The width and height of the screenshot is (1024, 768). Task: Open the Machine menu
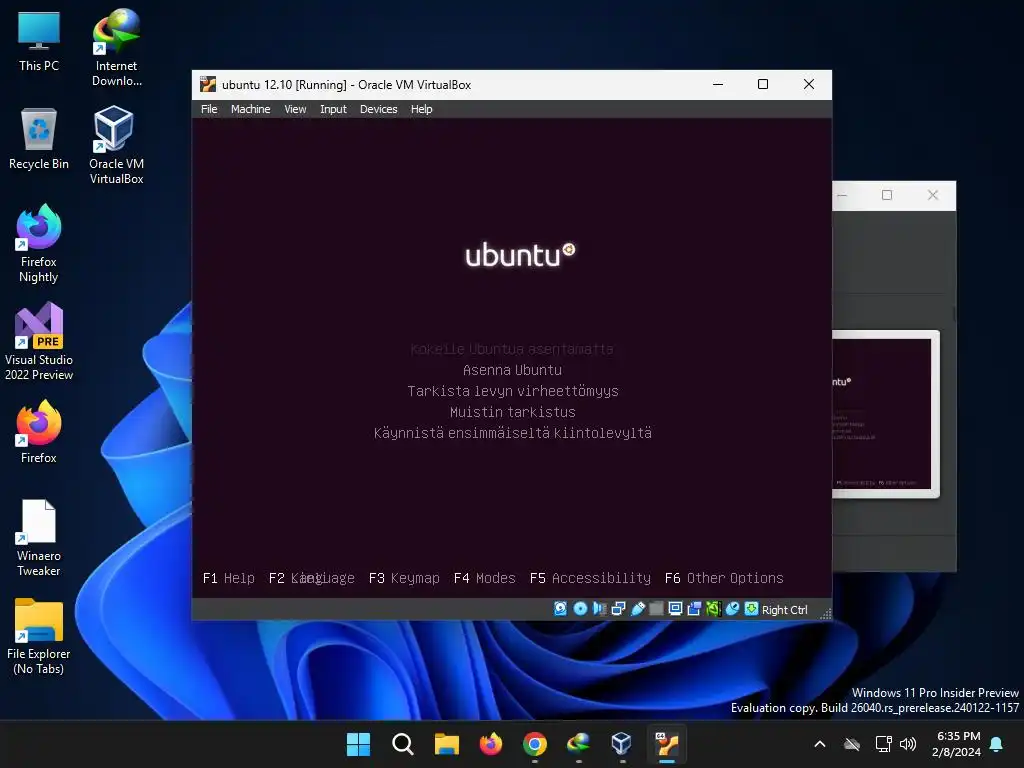250,109
